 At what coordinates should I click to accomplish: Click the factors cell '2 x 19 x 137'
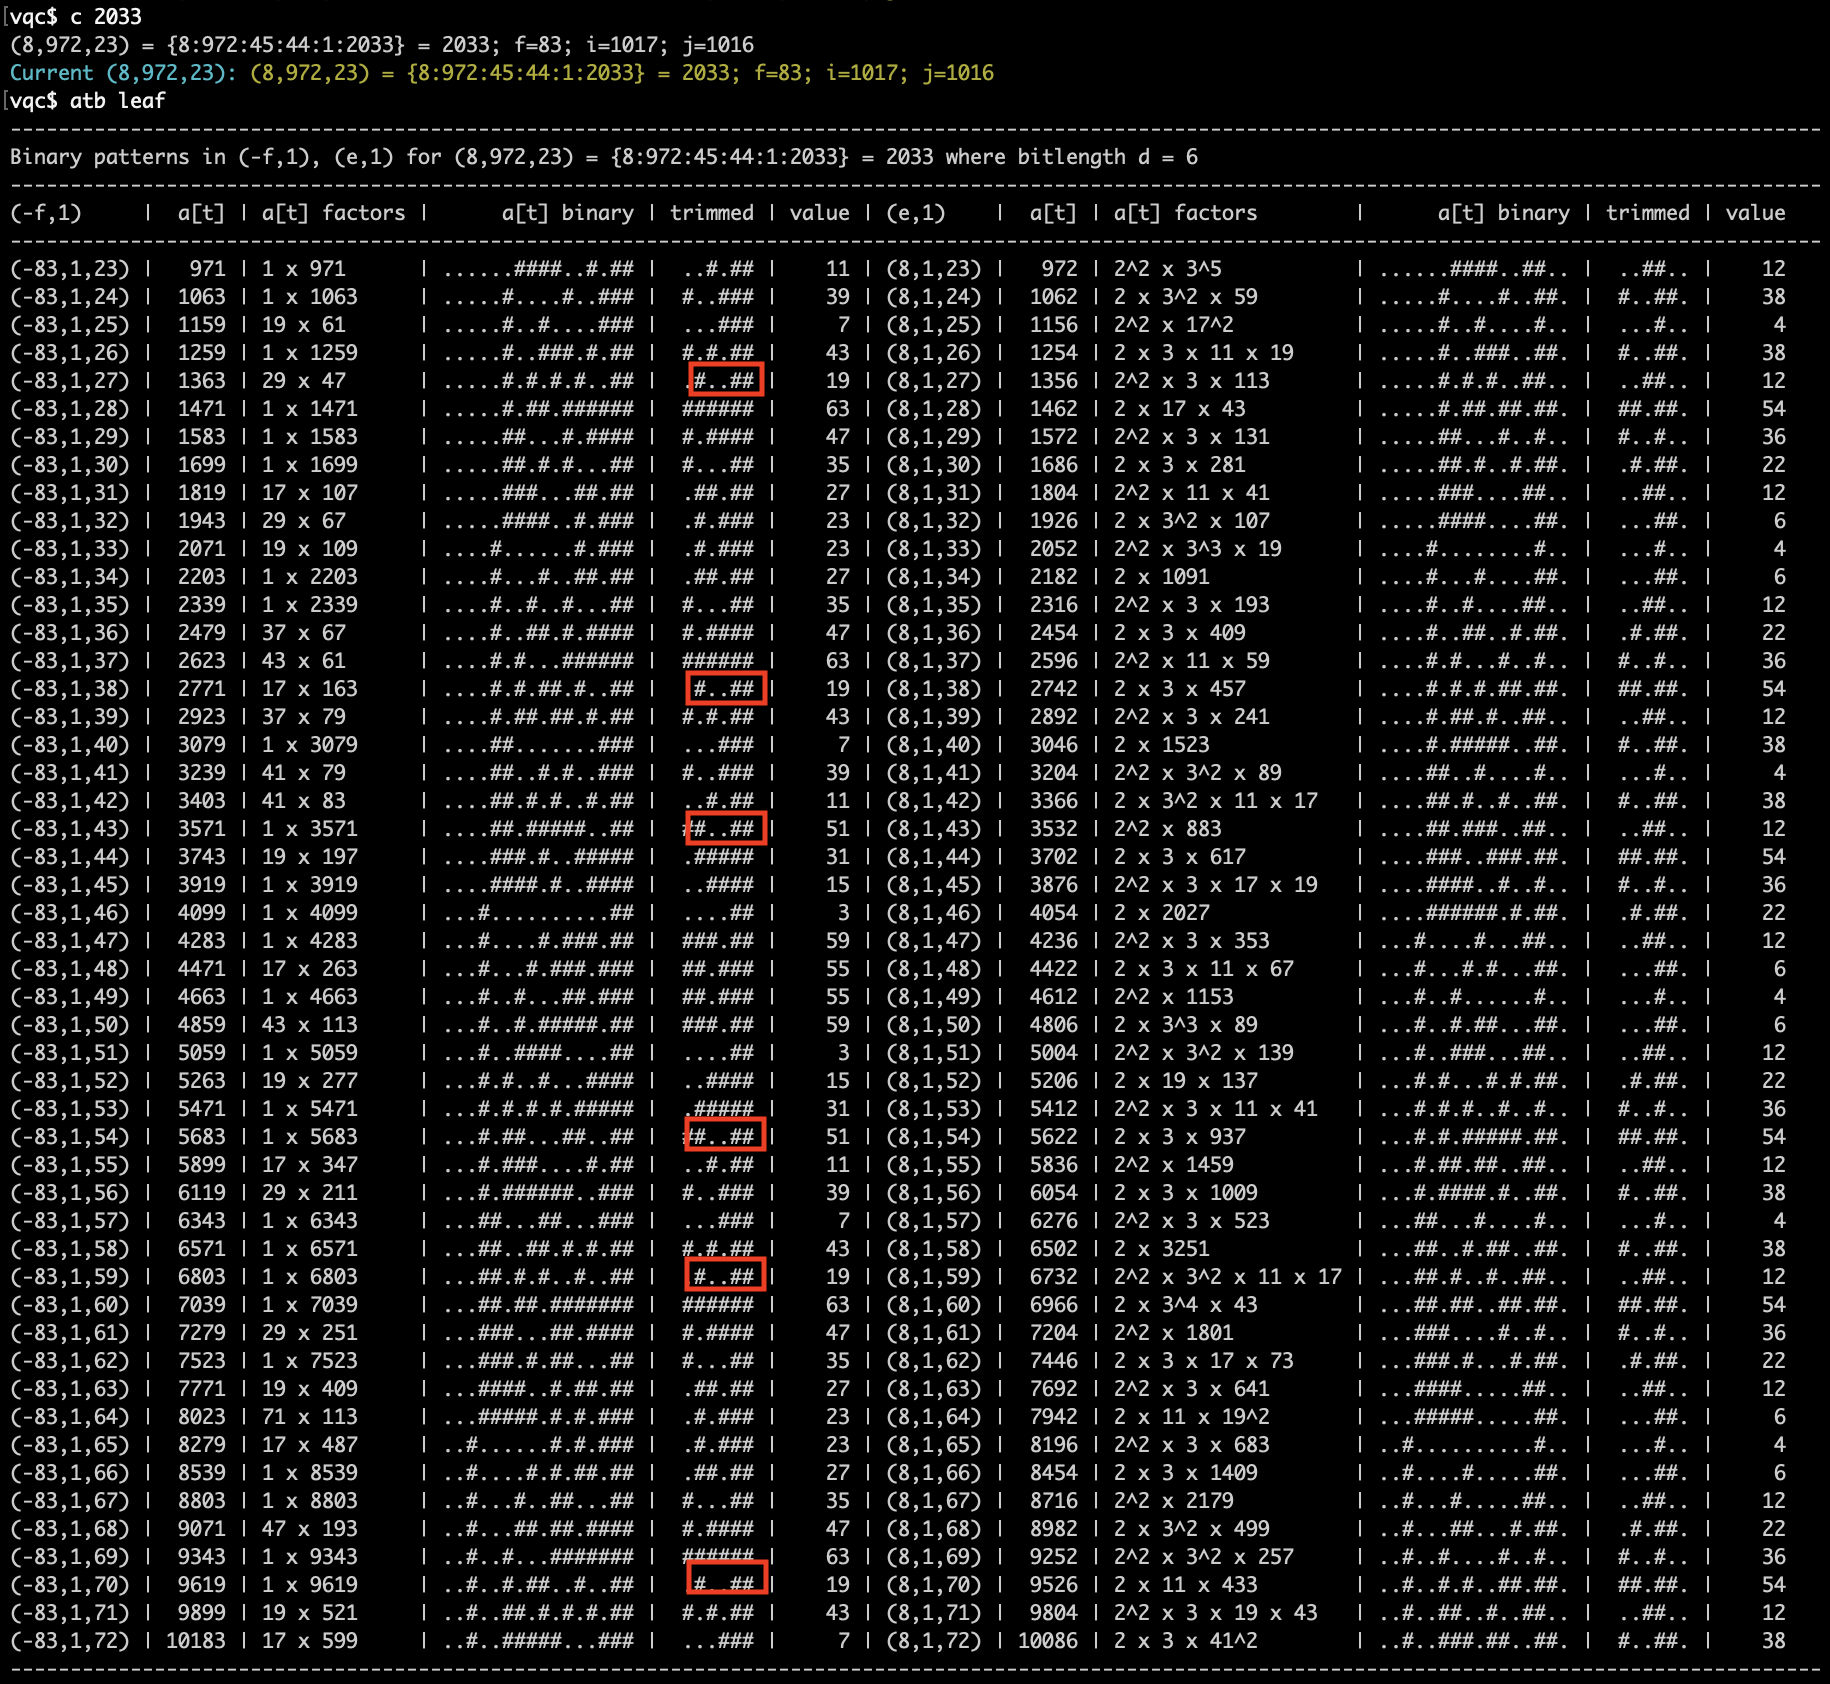pyautogui.click(x=1186, y=1081)
